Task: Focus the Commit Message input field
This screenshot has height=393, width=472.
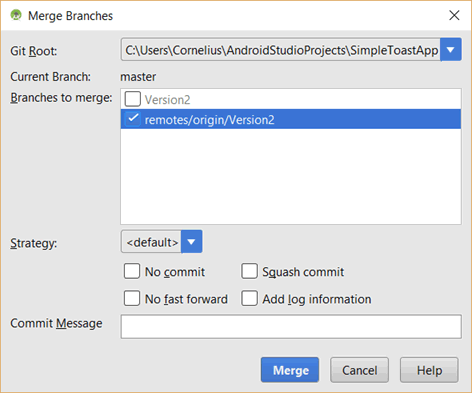Action: click(x=291, y=327)
